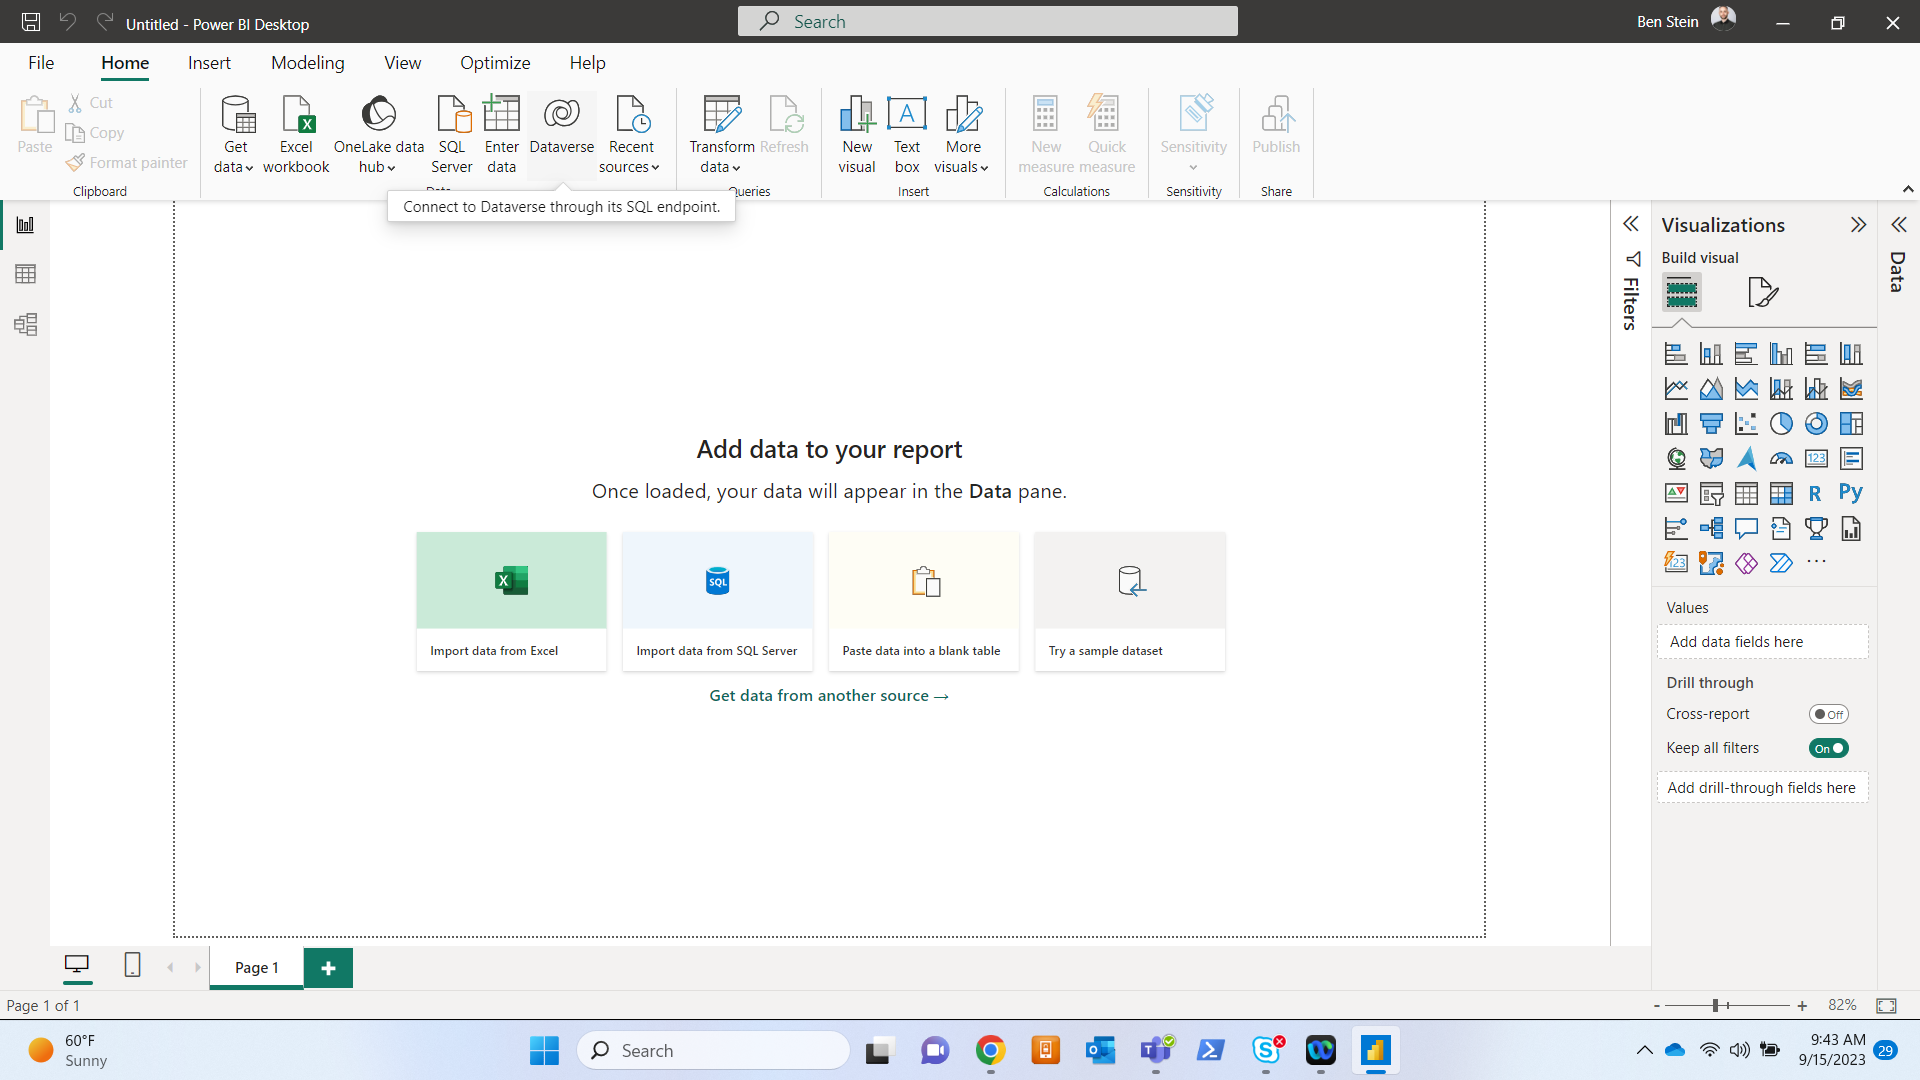Viewport: 1920px width, 1080px height.
Task: Click the title bar Search box
Action: [987, 21]
